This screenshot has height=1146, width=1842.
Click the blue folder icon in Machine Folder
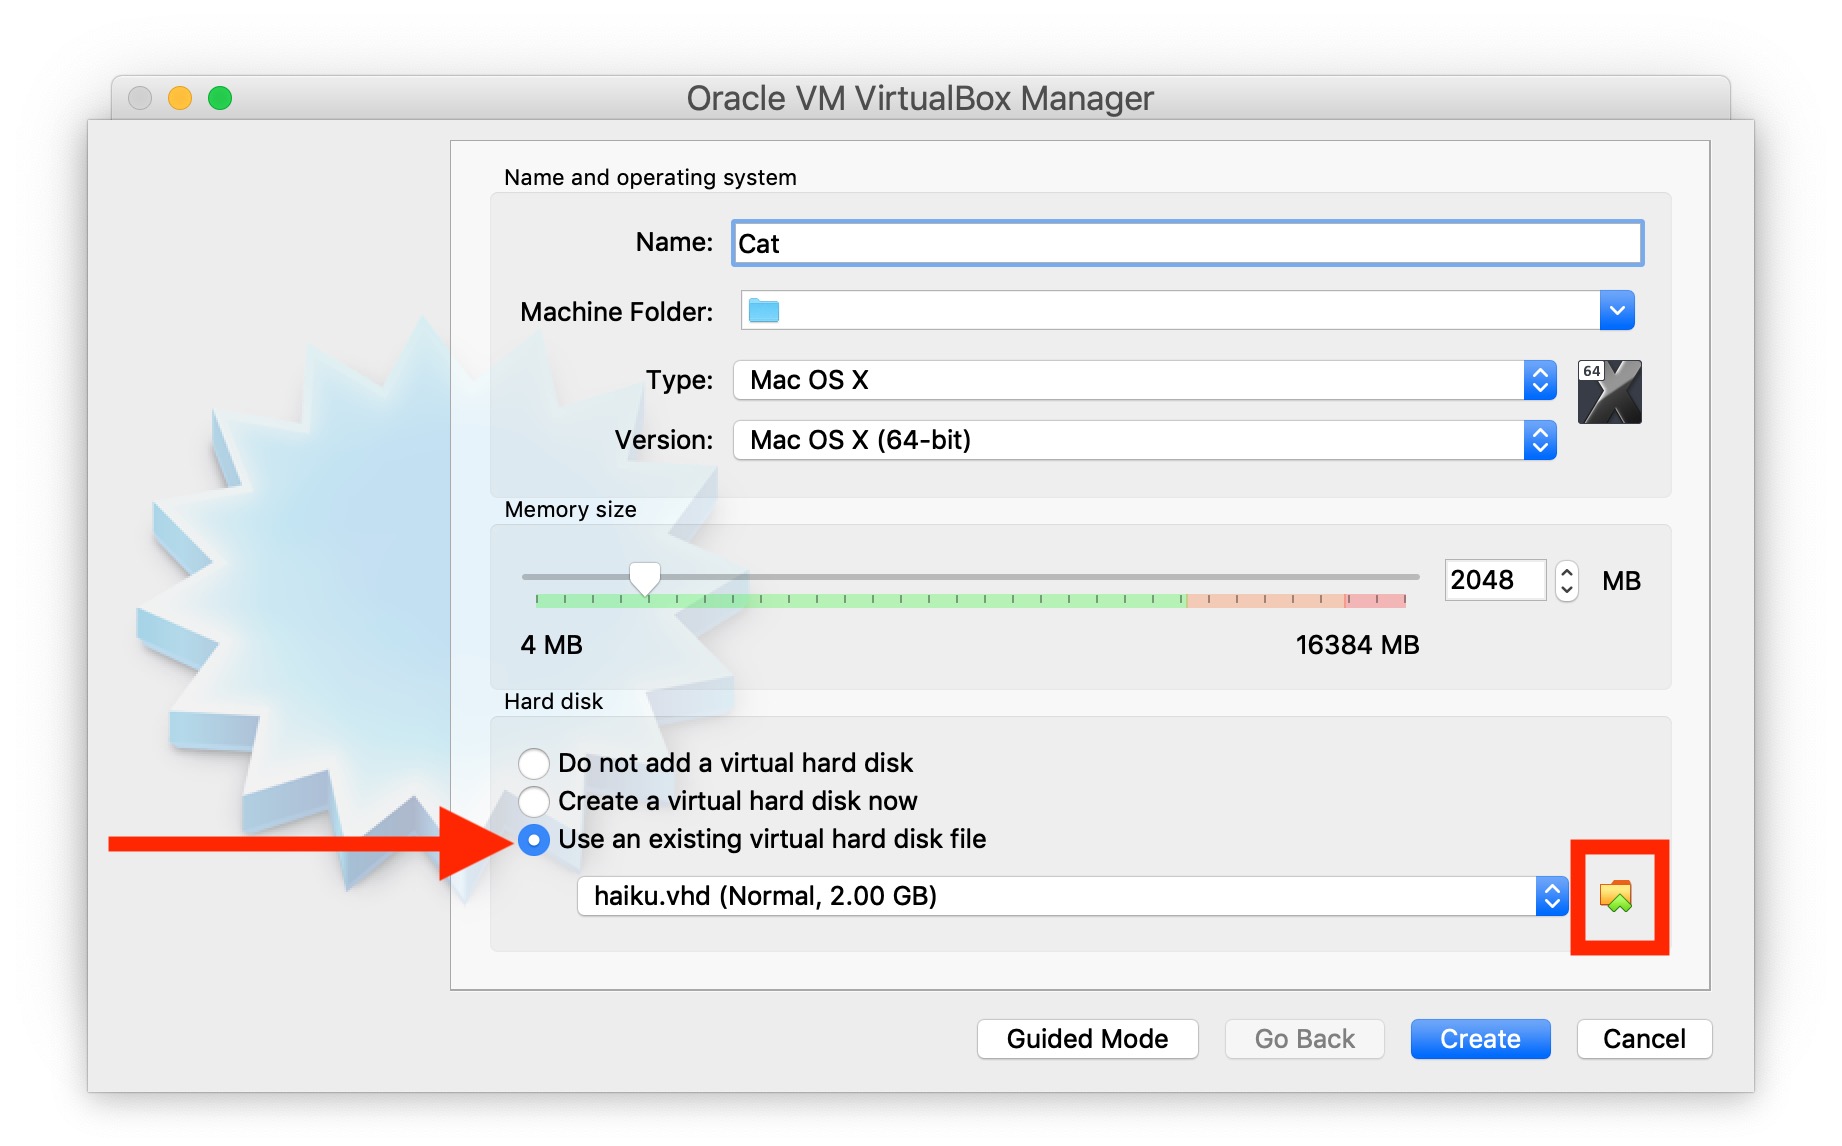click(x=765, y=310)
